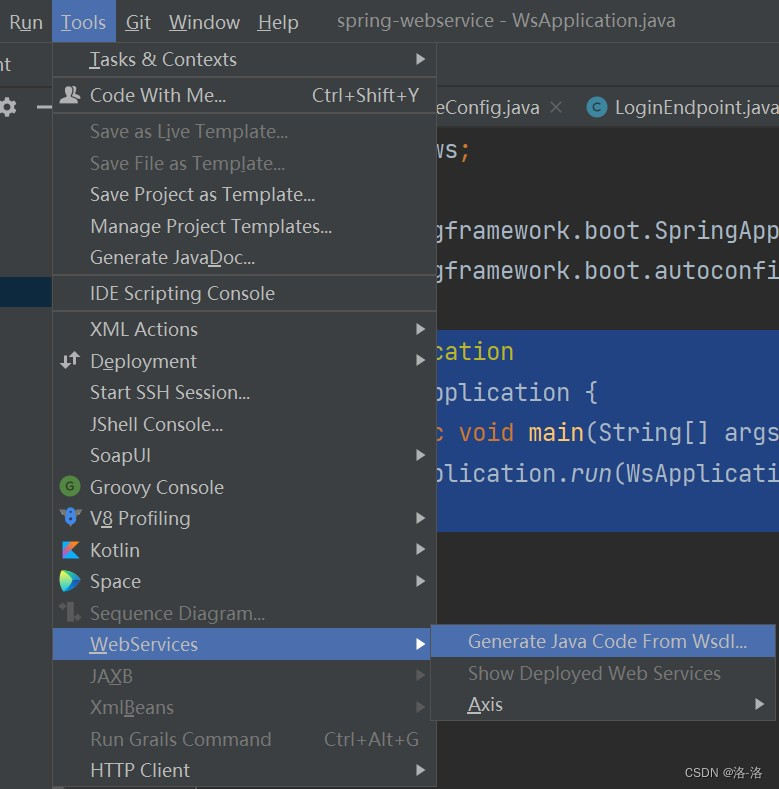The image size is (779, 789).
Task: Expand Space submenu arrow
Action: [x=420, y=581]
